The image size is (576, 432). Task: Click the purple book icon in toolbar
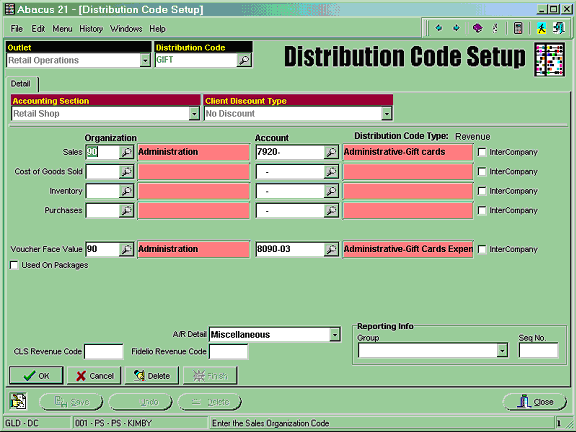click(x=478, y=28)
